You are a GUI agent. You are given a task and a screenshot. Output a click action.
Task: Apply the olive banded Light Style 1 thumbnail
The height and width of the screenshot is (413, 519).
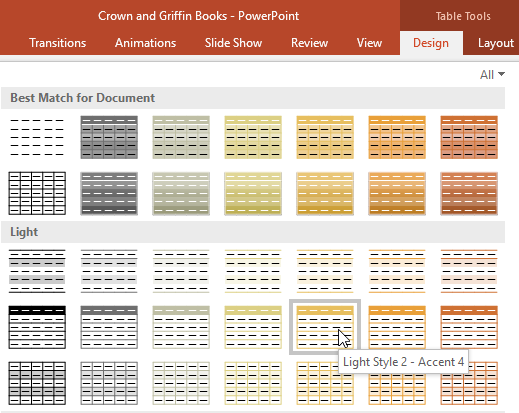tap(181, 271)
